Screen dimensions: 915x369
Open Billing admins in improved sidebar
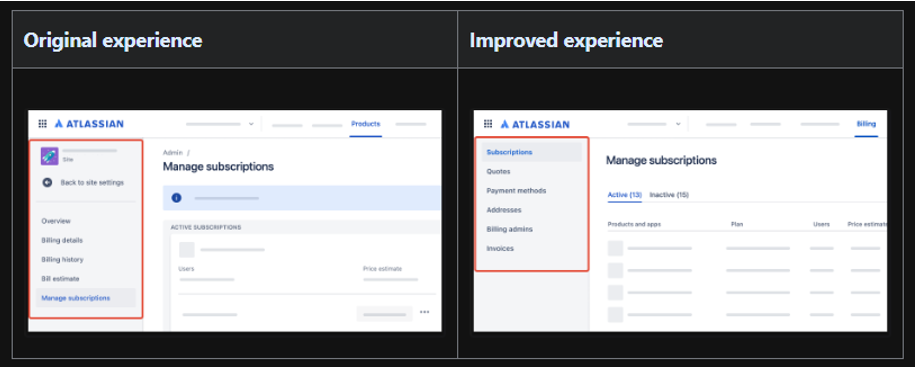pos(509,229)
